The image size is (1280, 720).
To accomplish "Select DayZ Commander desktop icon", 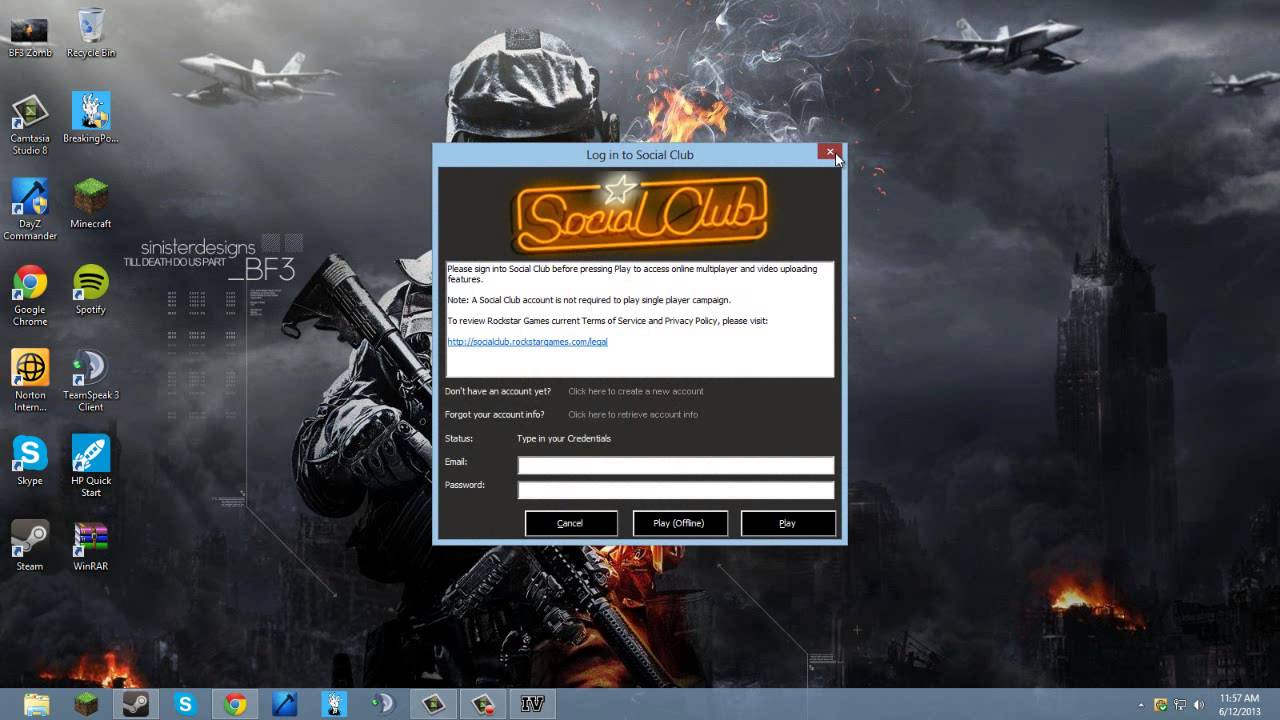I will point(30,210).
